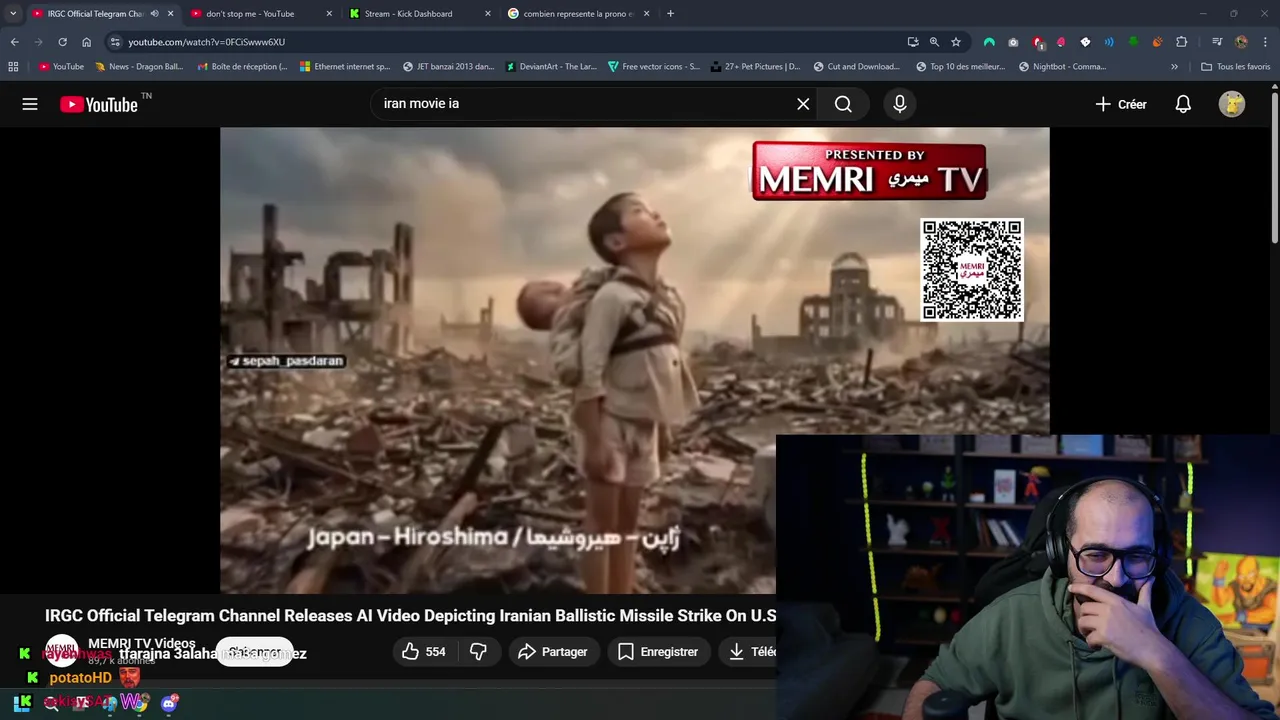Open JET banzai 2013 bookmark
The image size is (1280, 720).
448,67
